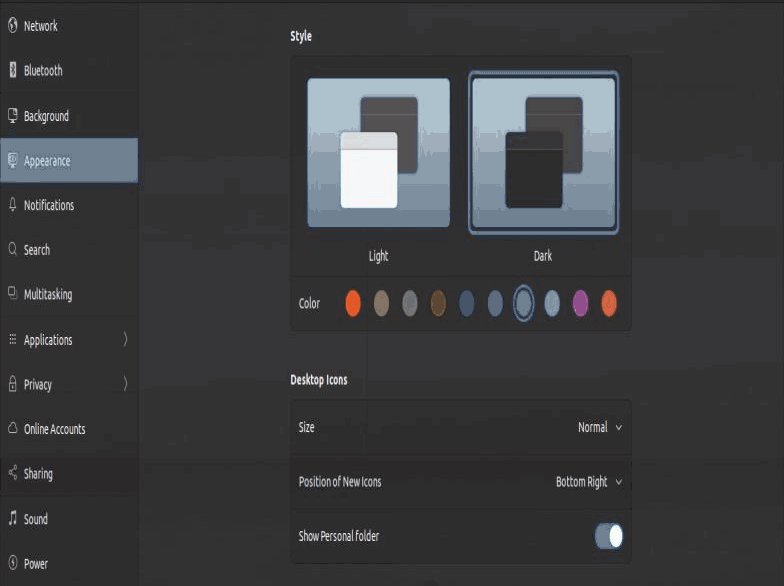This screenshot has height=586, width=784.
Task: Expand Applications submenu with its chevron
Action: (126, 339)
